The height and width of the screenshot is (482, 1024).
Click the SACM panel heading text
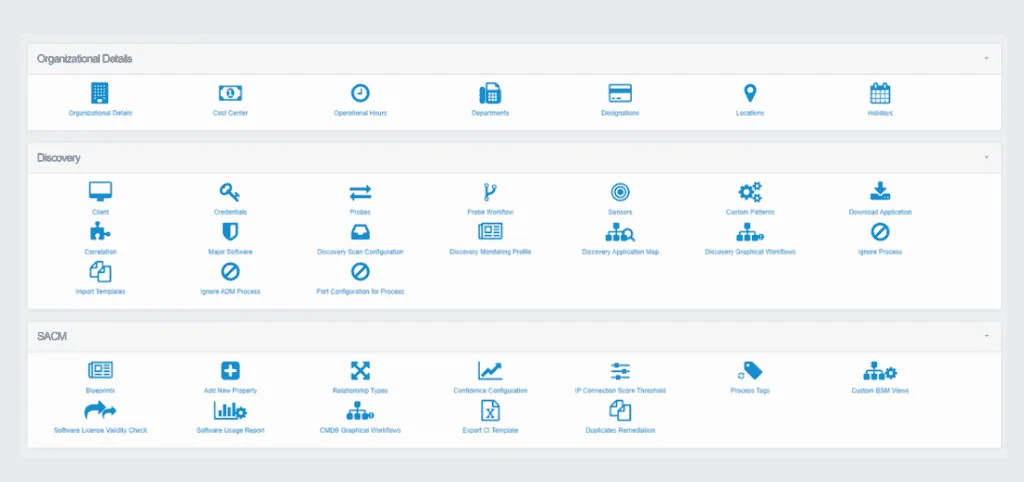[x=52, y=336]
